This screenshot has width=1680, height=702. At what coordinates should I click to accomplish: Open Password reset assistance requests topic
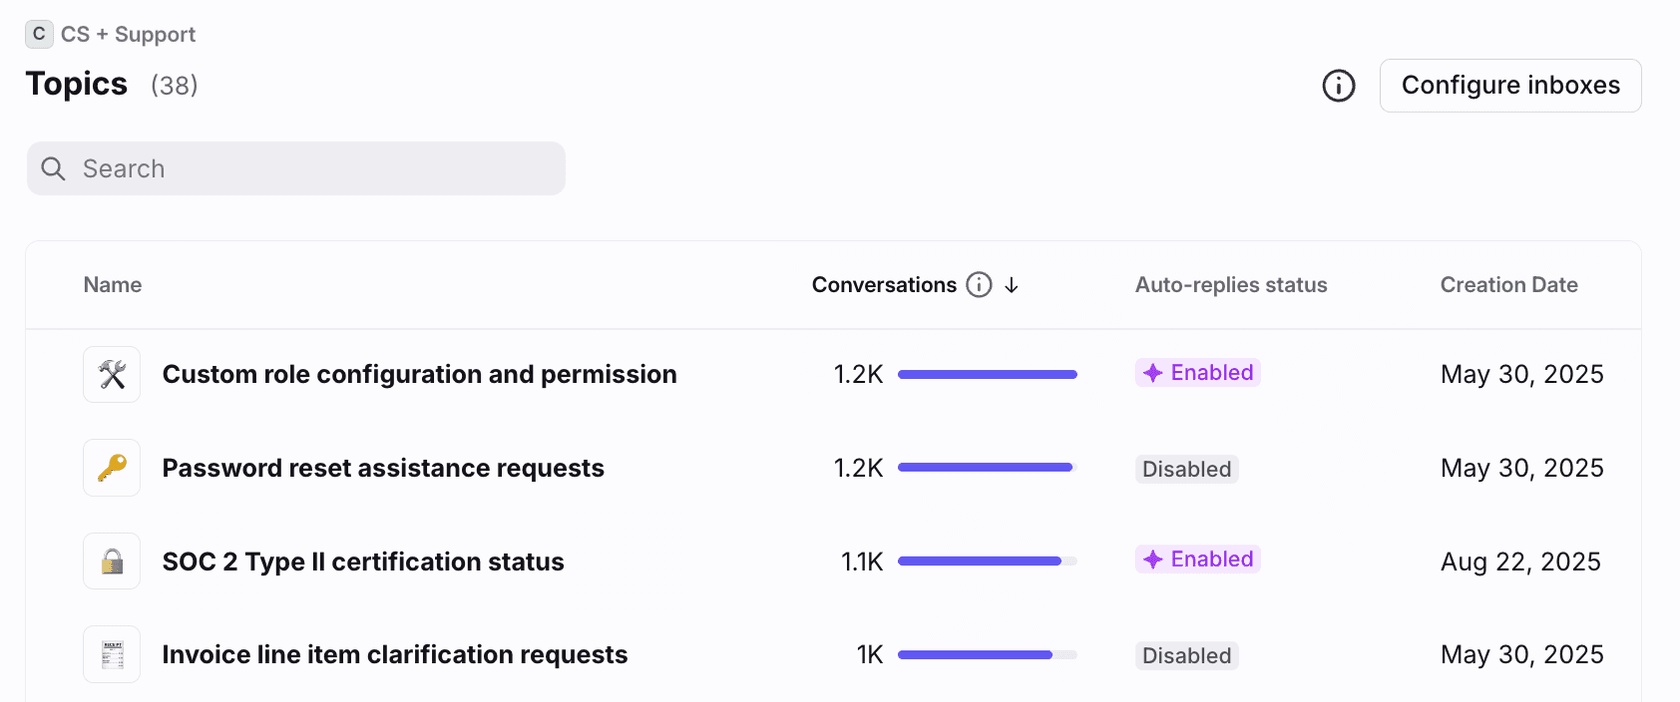383,468
